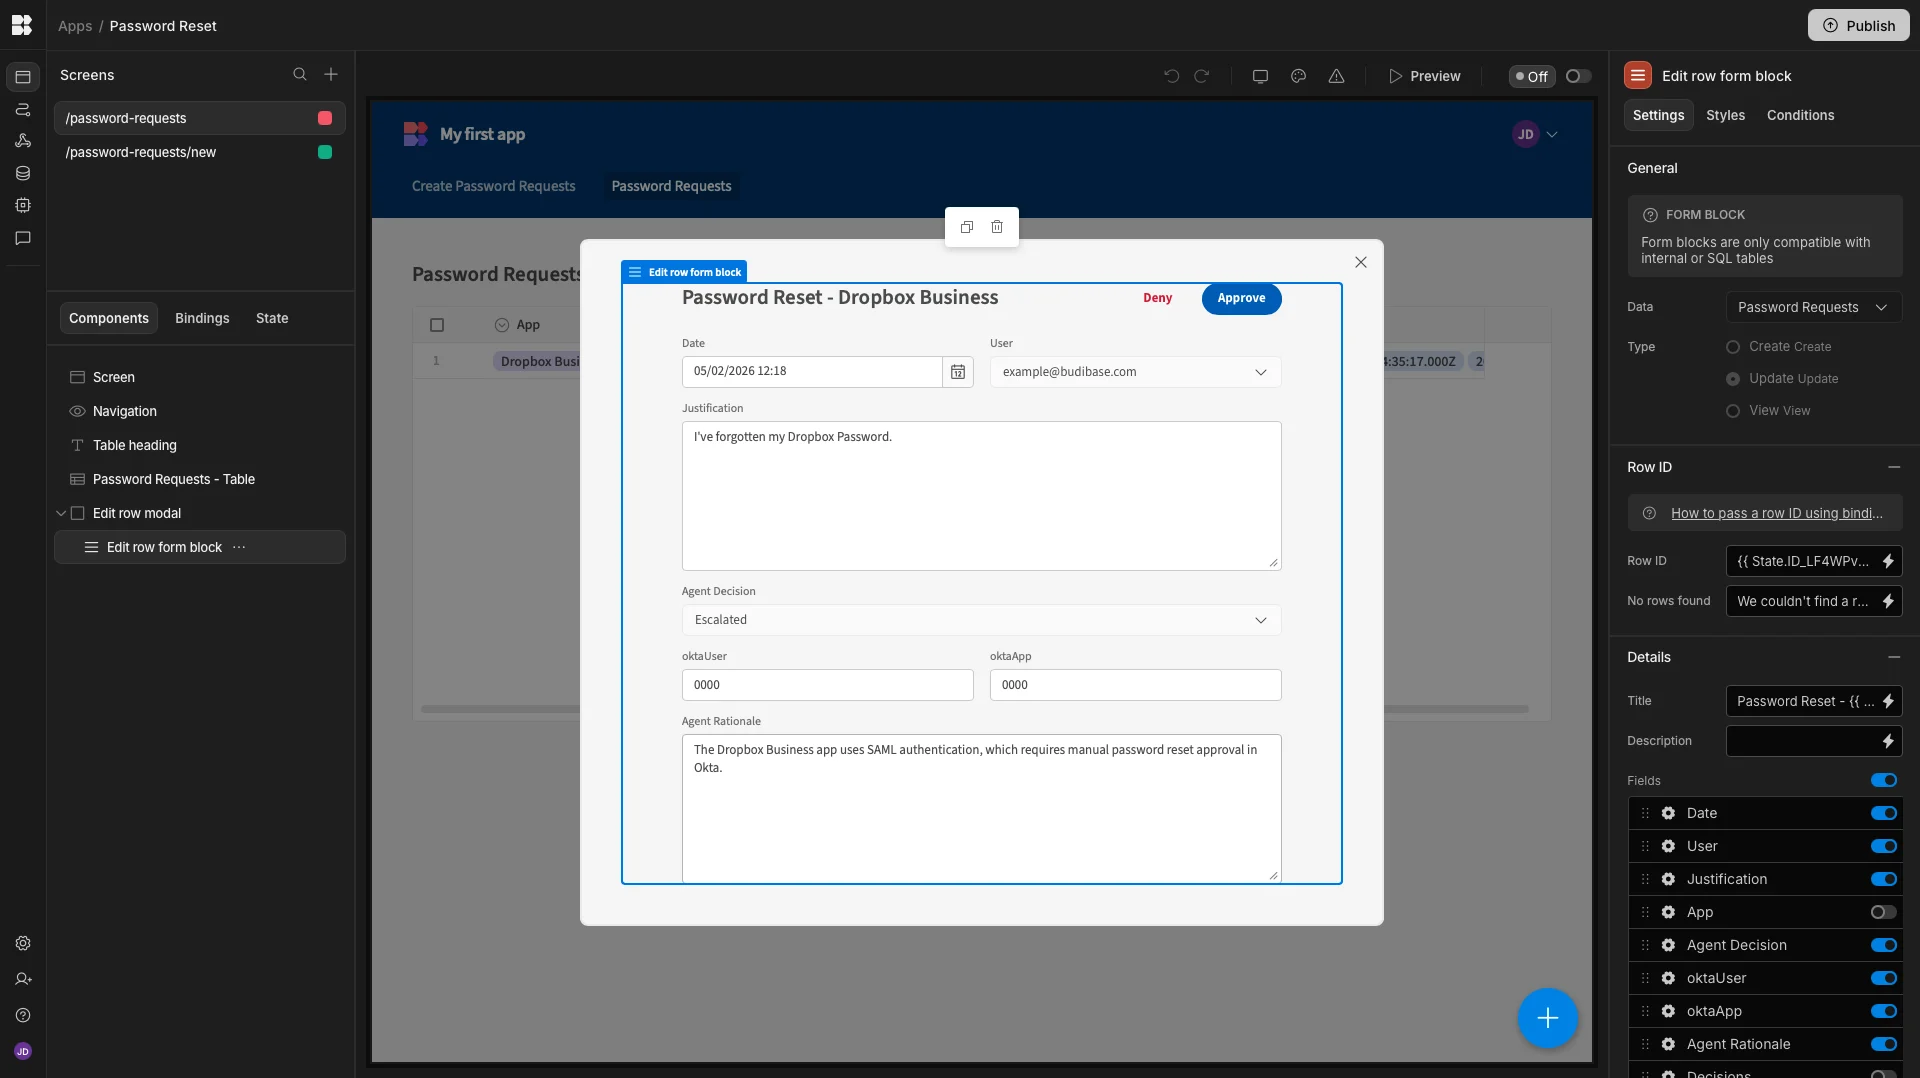
Task: Click the oktaUser input field
Action: [827, 685]
